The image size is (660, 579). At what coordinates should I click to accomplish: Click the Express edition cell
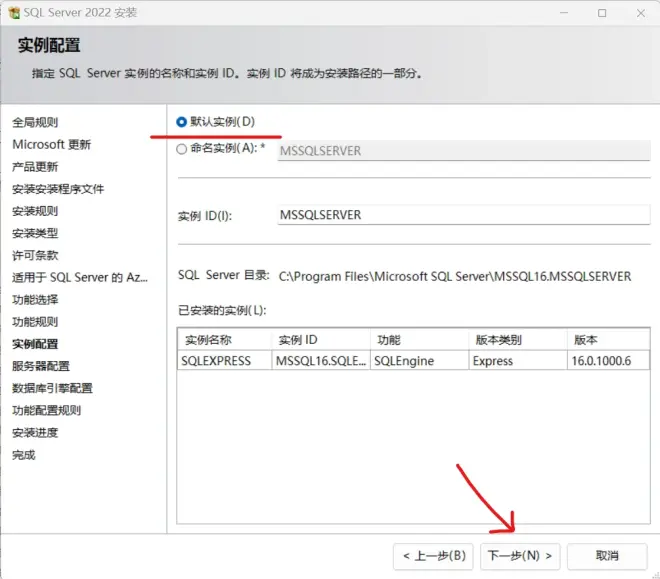[x=518, y=361]
